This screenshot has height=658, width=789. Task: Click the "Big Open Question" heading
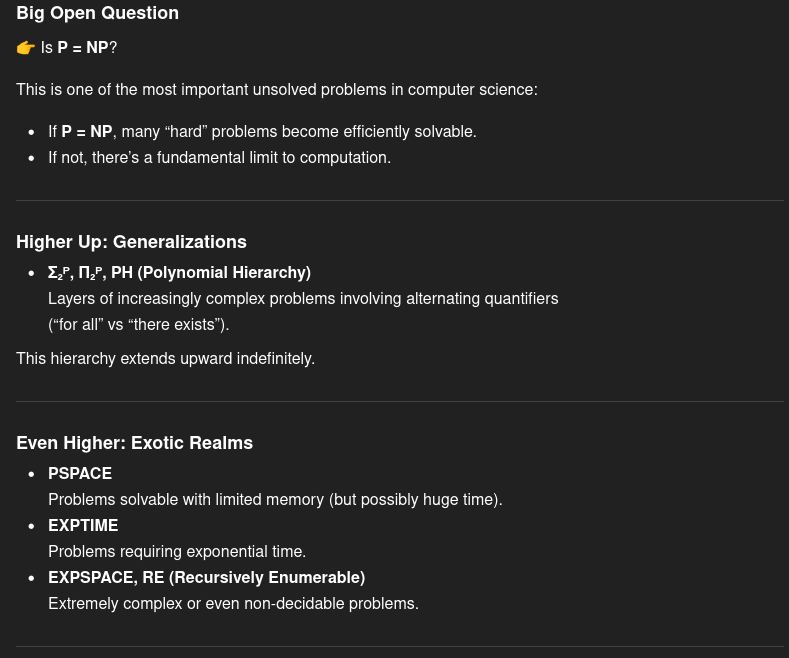(x=97, y=13)
